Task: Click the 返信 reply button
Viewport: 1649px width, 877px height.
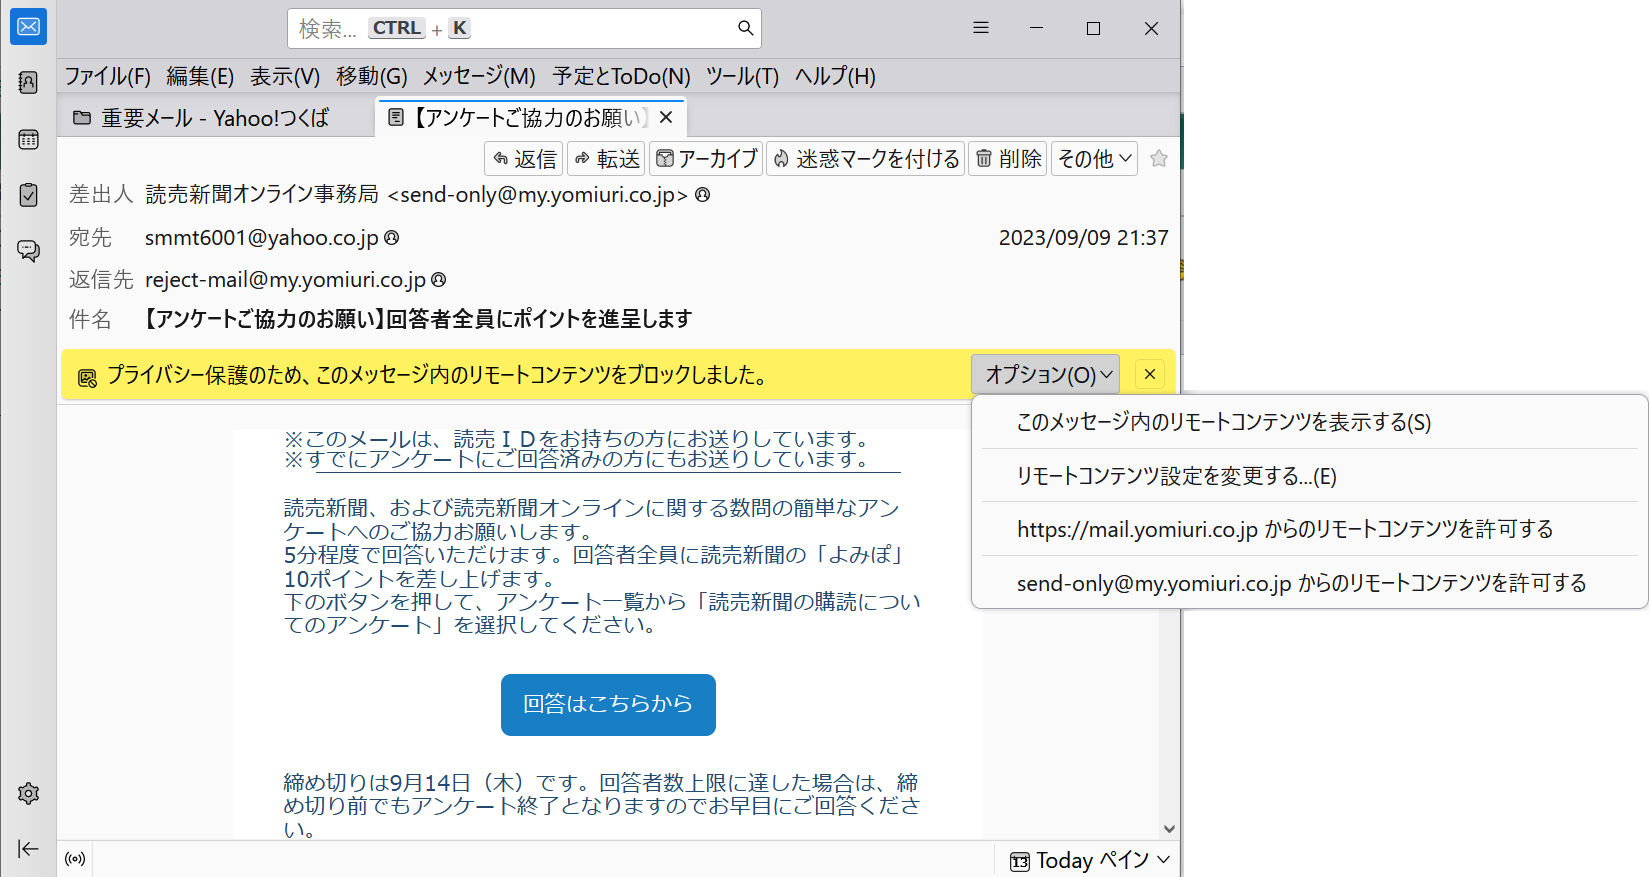Action: (x=524, y=158)
